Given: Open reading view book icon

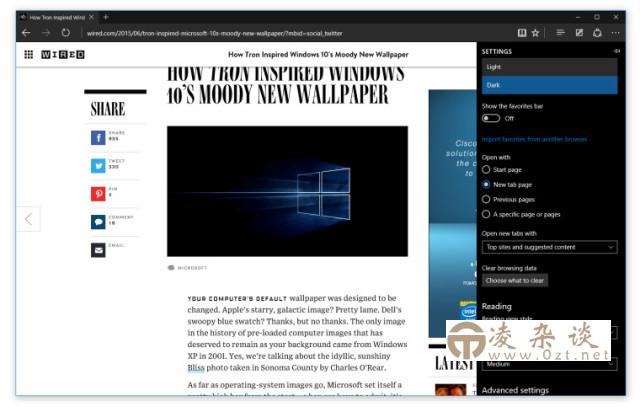Looking at the screenshot, I should (x=522, y=33).
